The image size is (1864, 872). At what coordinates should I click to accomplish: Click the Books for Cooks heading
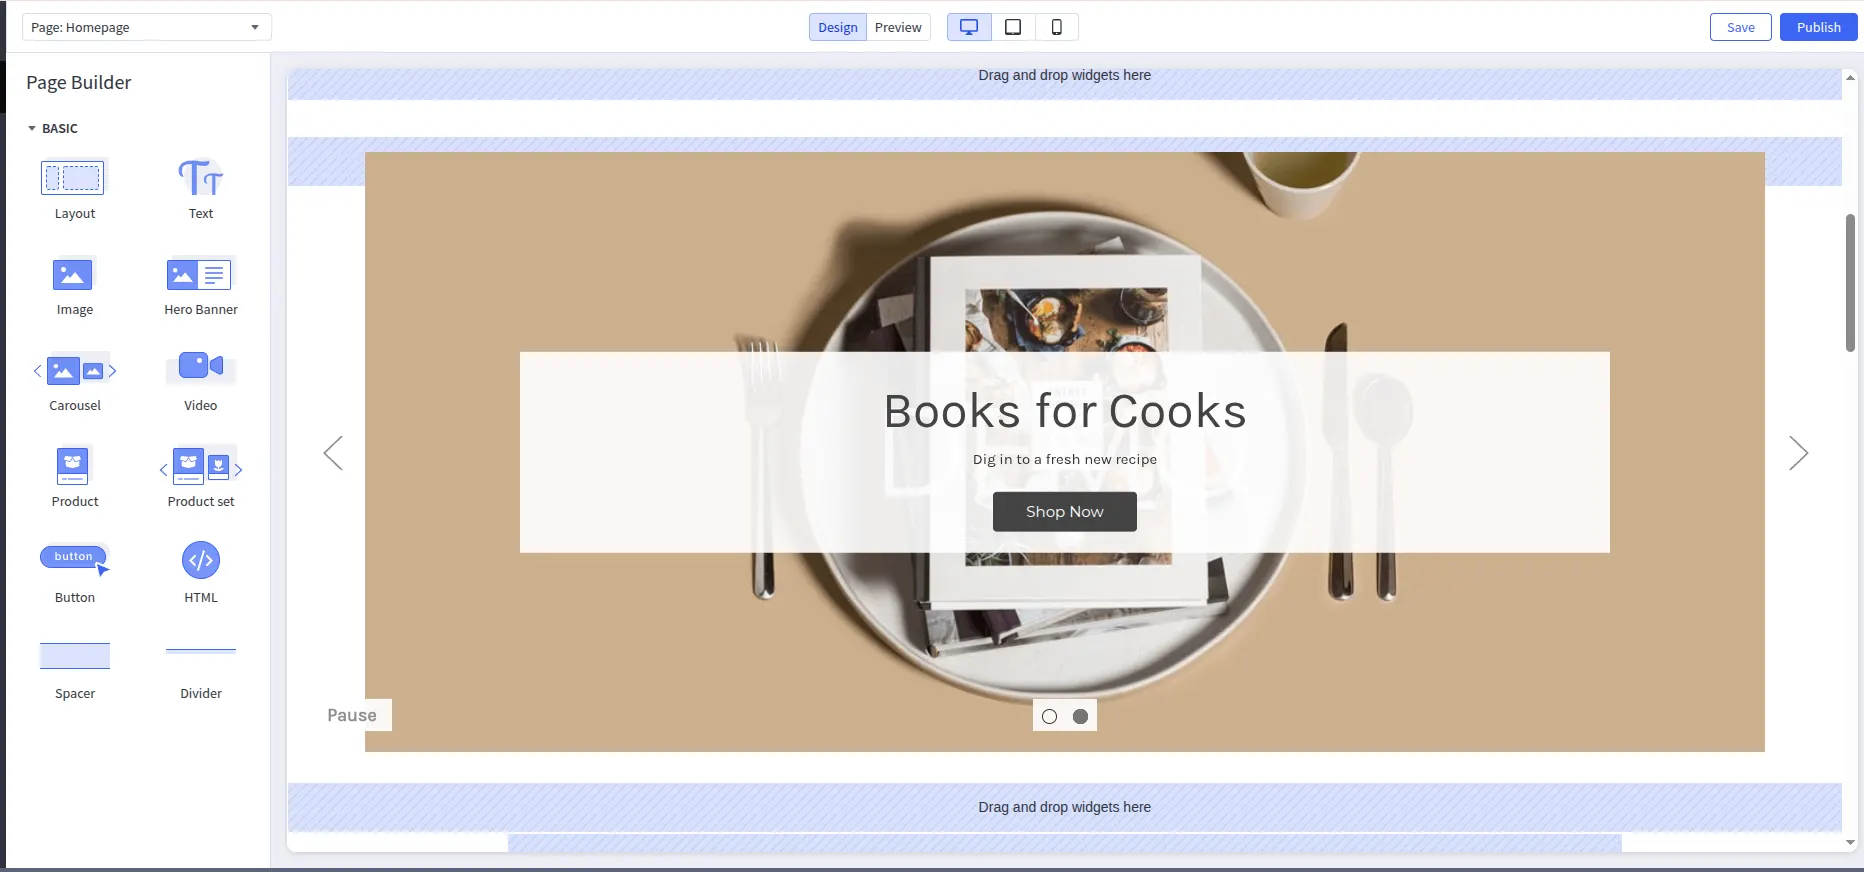coord(1065,411)
